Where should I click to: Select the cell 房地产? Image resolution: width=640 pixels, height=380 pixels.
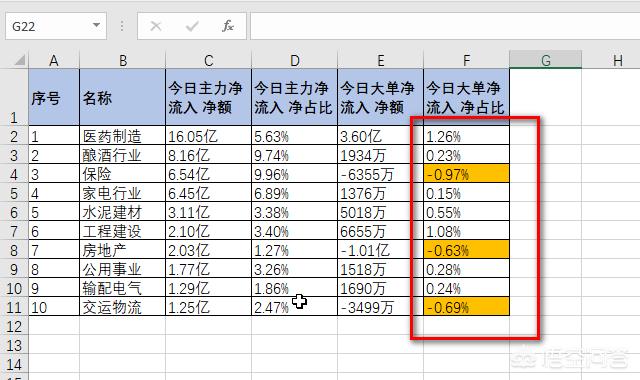[122, 250]
